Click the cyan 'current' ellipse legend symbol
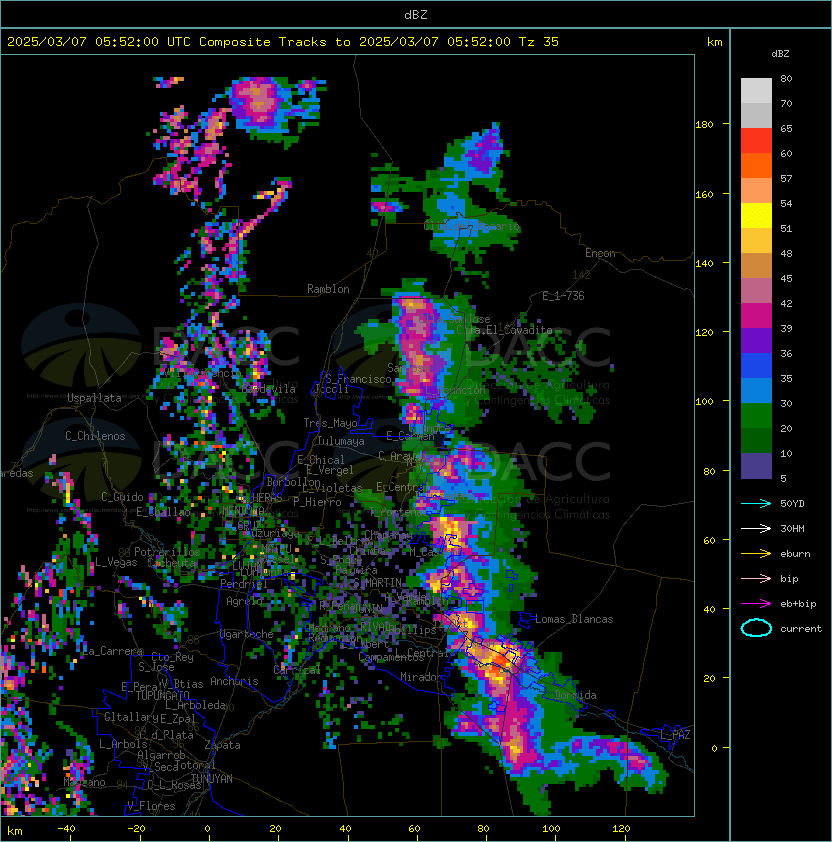The height and width of the screenshot is (842, 832). tap(756, 628)
